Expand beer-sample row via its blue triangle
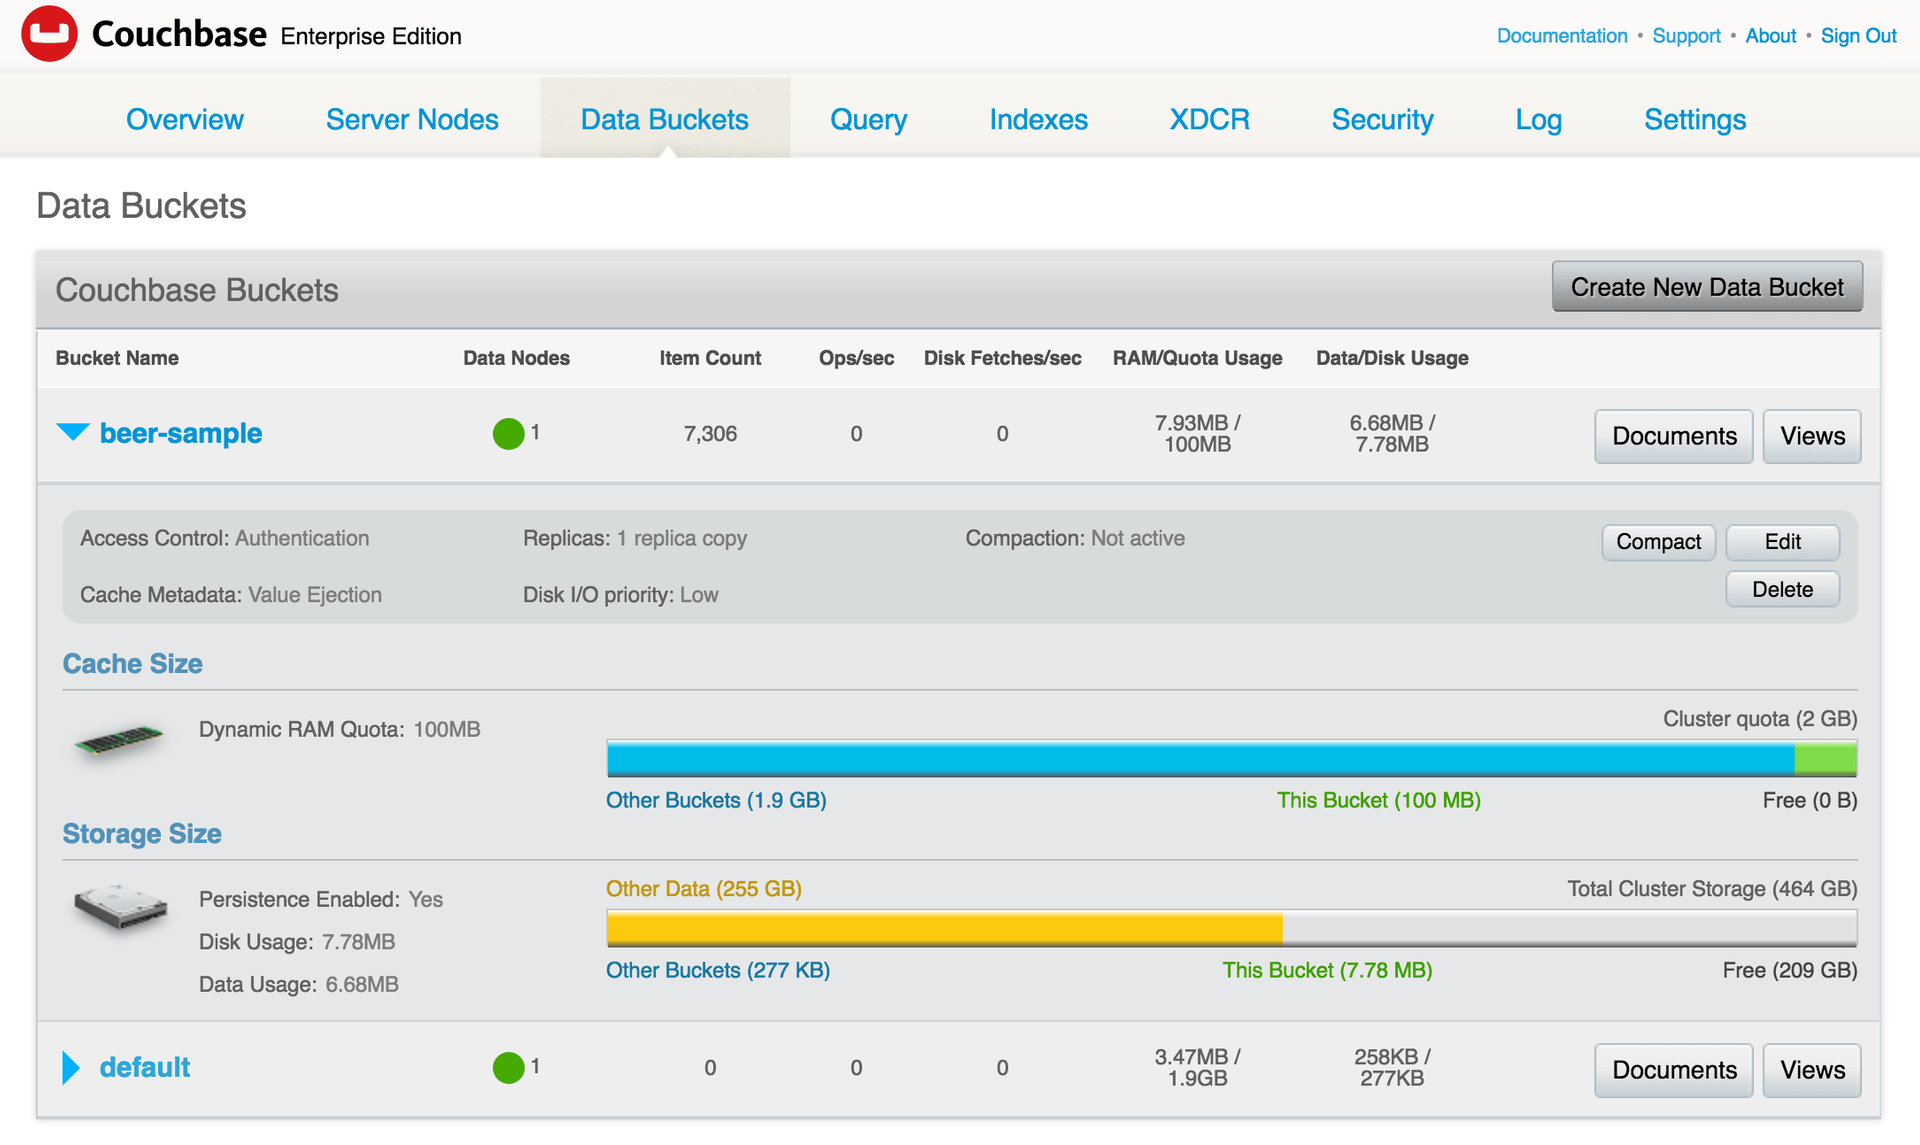This screenshot has width=1920, height=1145. point(71,433)
